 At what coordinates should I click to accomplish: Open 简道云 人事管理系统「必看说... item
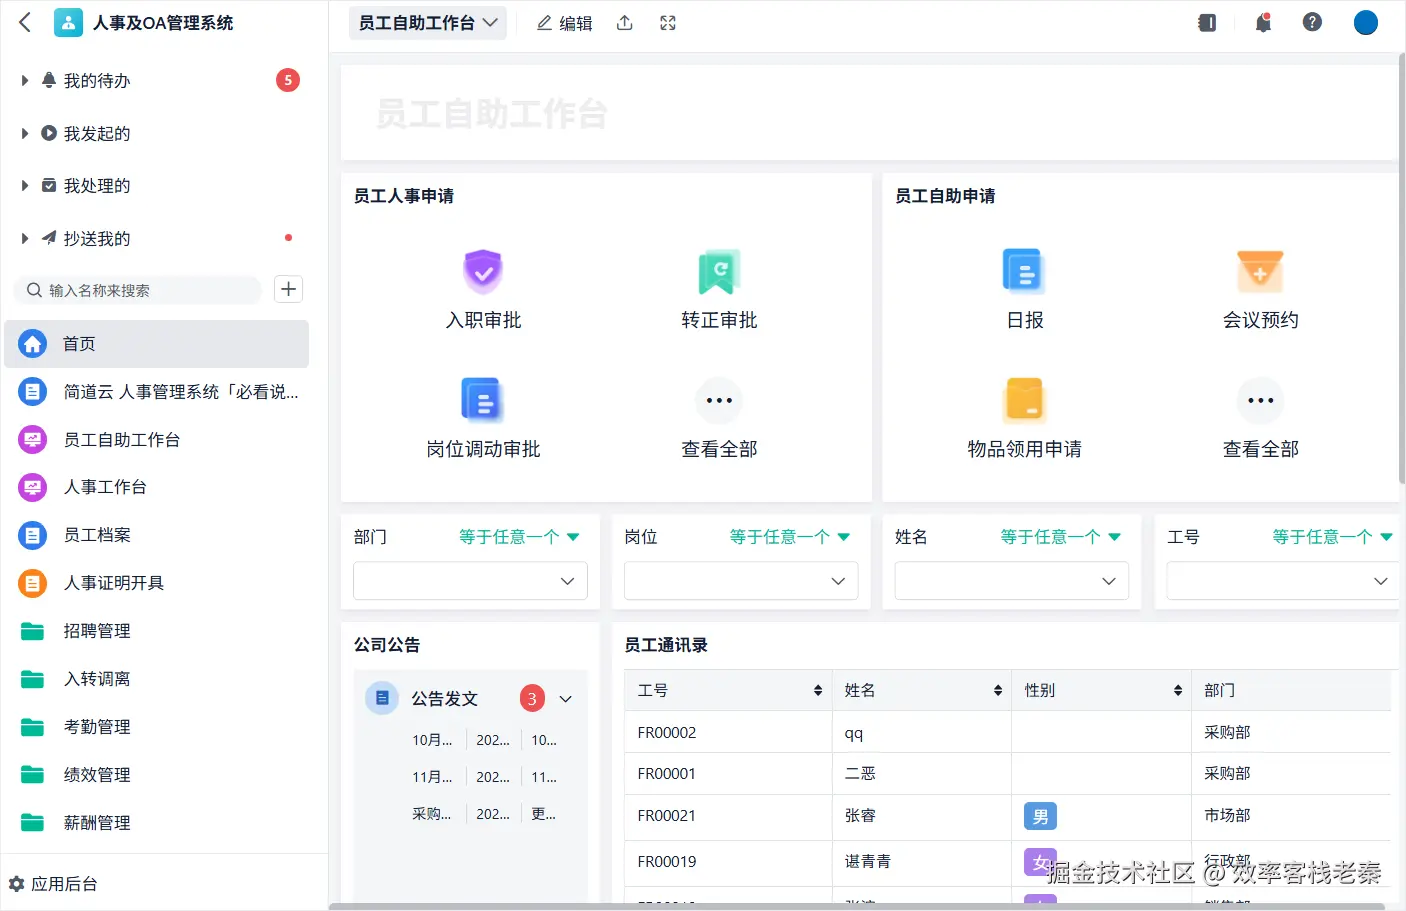tap(157, 392)
